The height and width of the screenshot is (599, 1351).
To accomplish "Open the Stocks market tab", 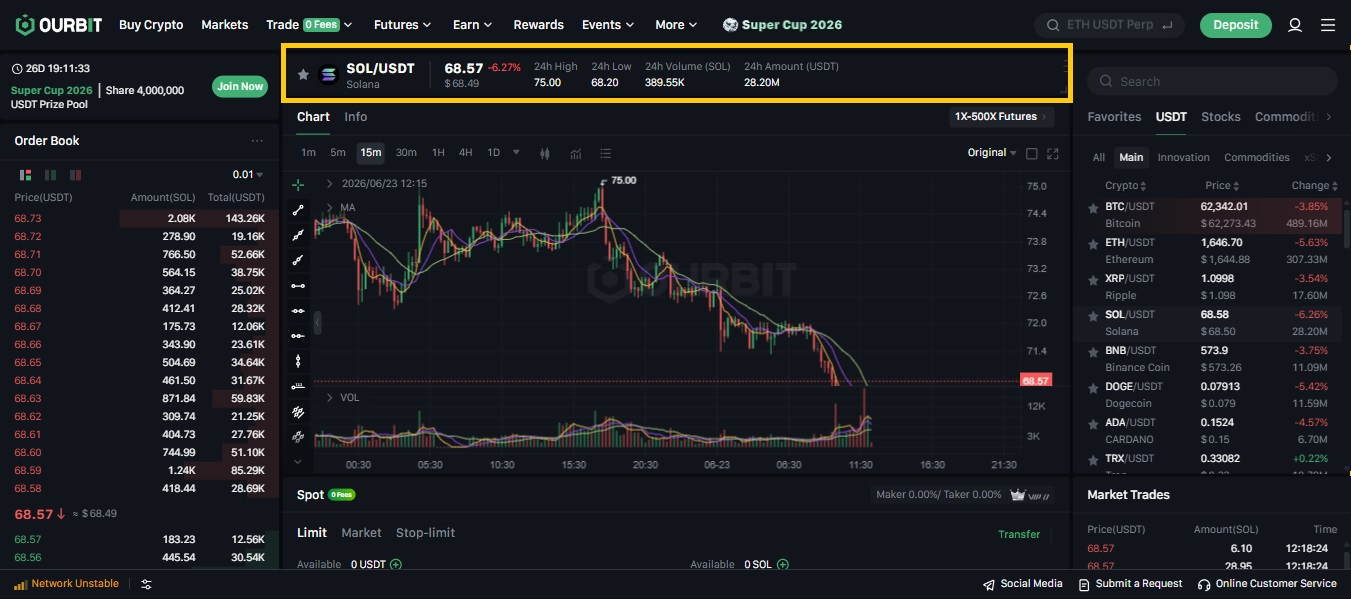I will [1220, 117].
